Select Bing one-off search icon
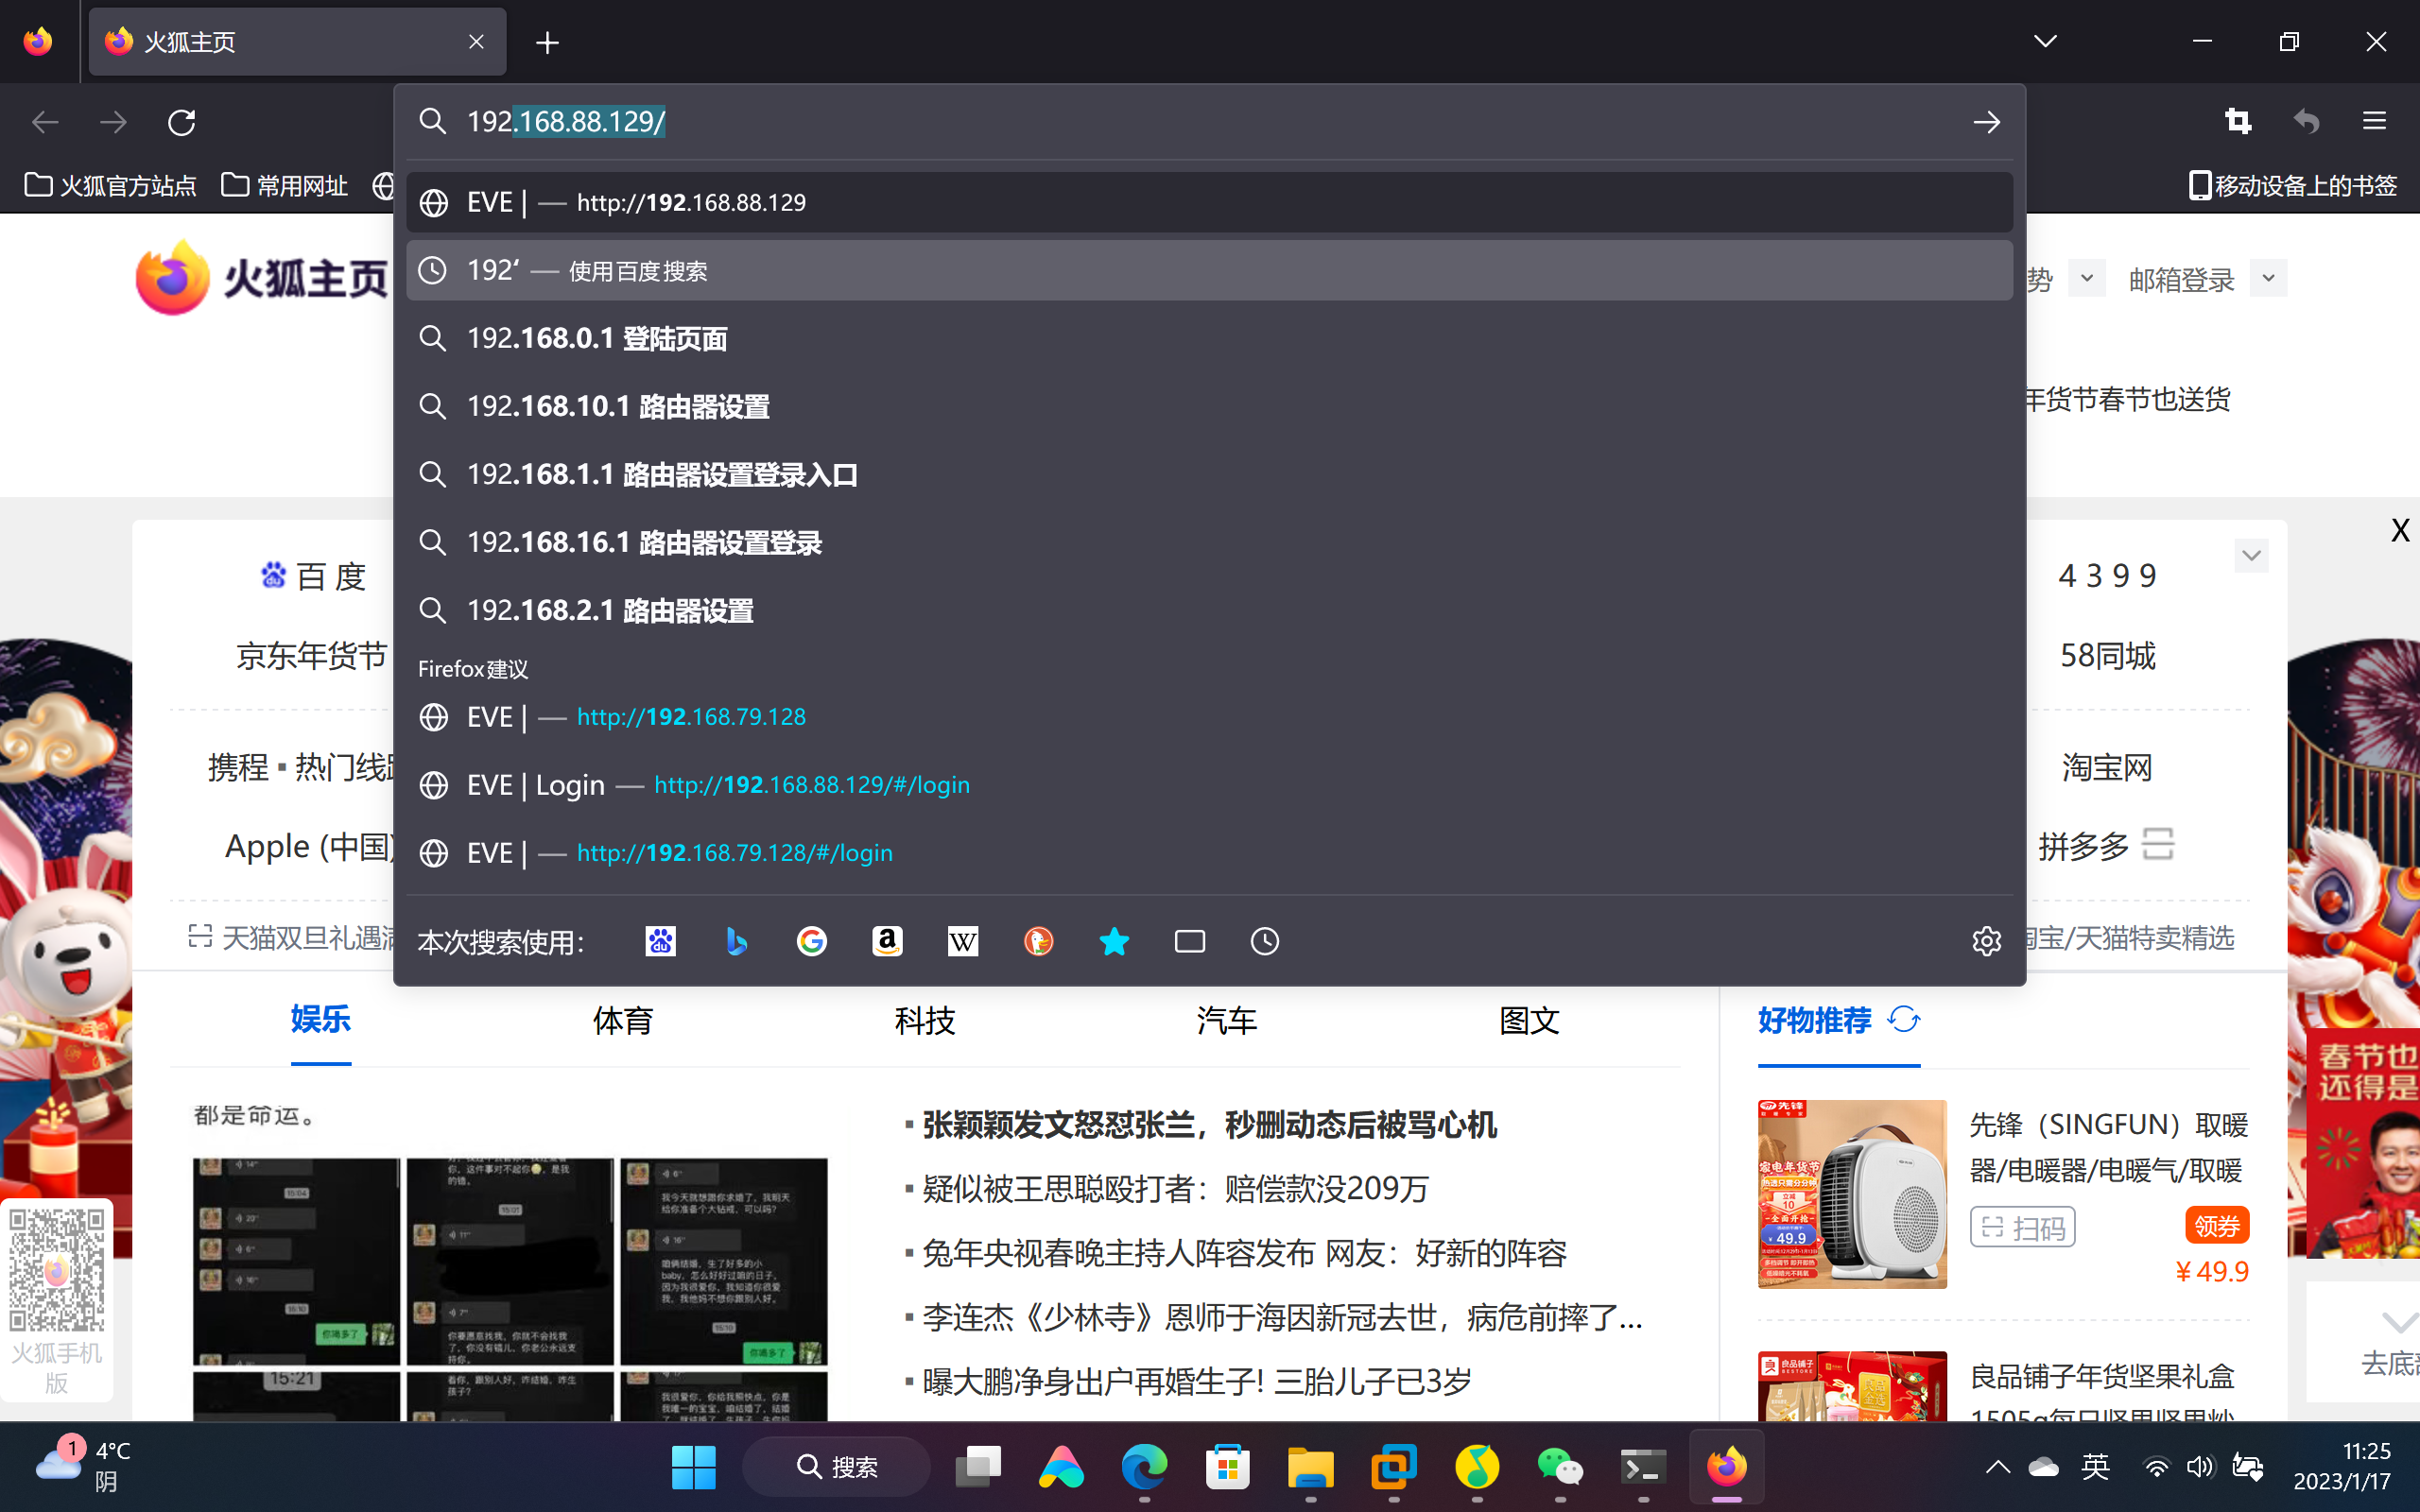This screenshot has height=1512, width=2420. (x=736, y=941)
